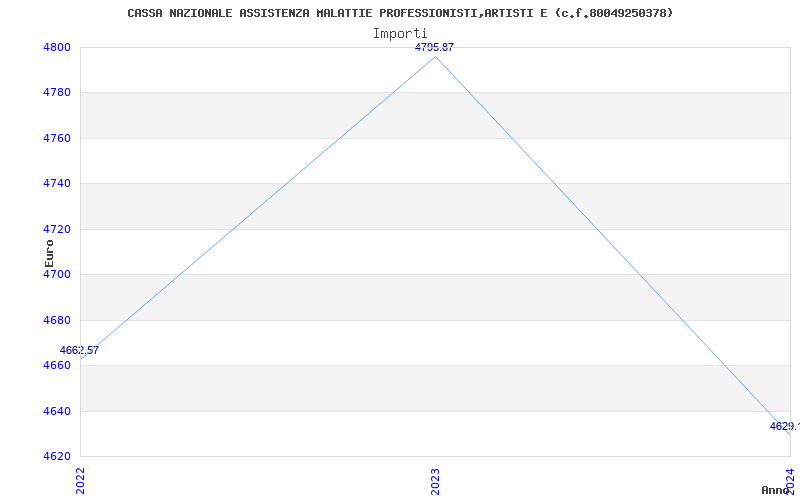Image resolution: width=800 pixels, height=500 pixels.
Task: Click the Anno x-axis title
Action: pyautogui.click(x=776, y=490)
